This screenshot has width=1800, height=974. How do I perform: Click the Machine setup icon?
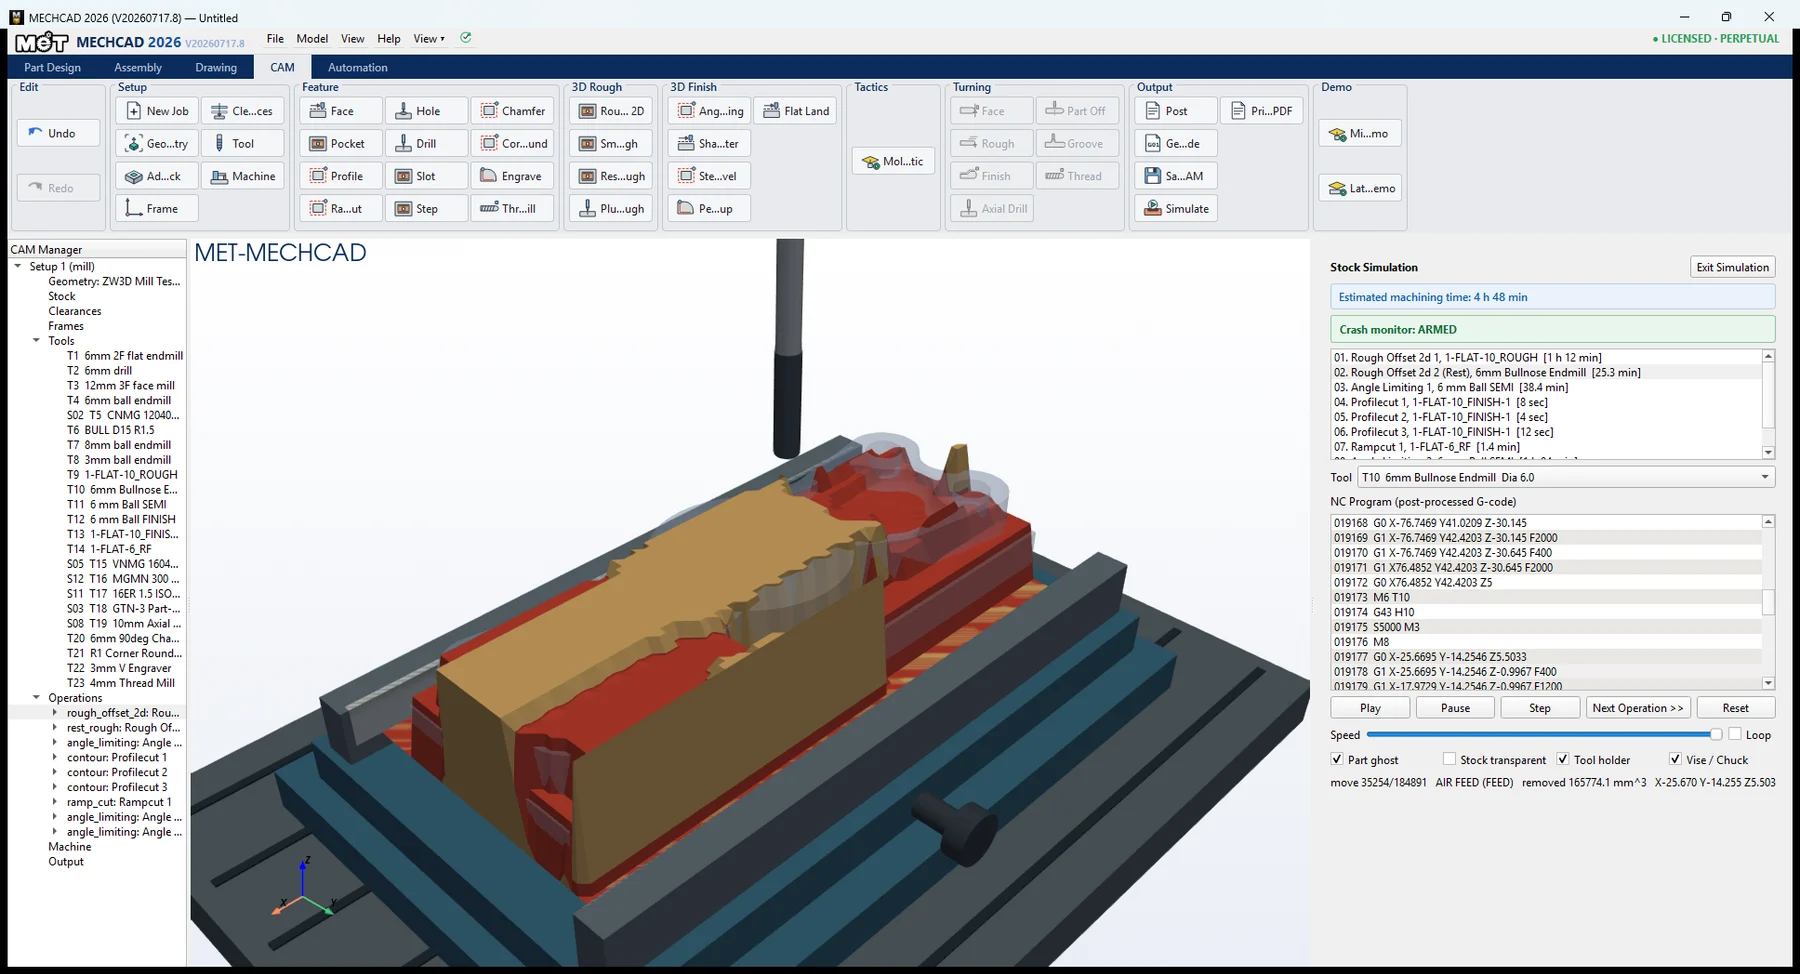219,176
